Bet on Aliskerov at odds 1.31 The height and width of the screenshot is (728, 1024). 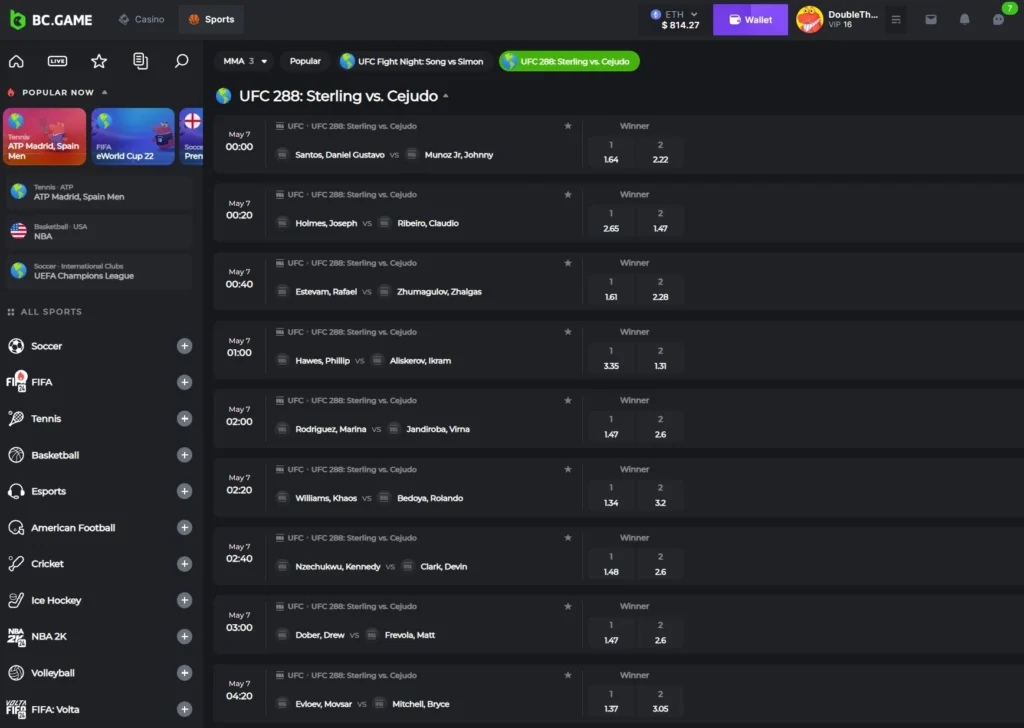click(660, 358)
